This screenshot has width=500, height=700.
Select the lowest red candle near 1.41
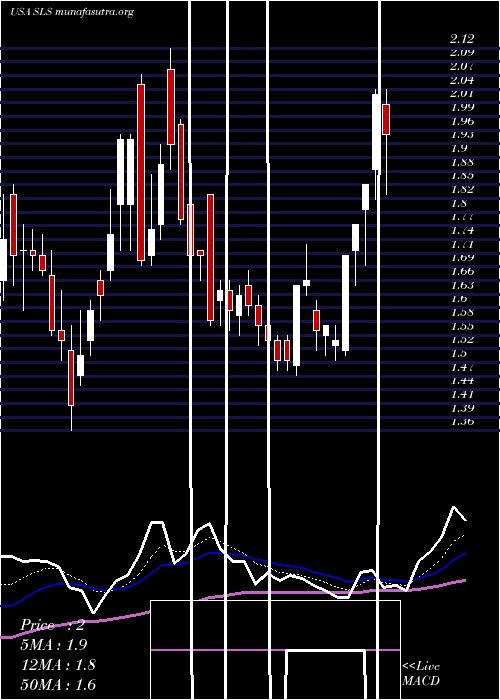click(x=71, y=378)
